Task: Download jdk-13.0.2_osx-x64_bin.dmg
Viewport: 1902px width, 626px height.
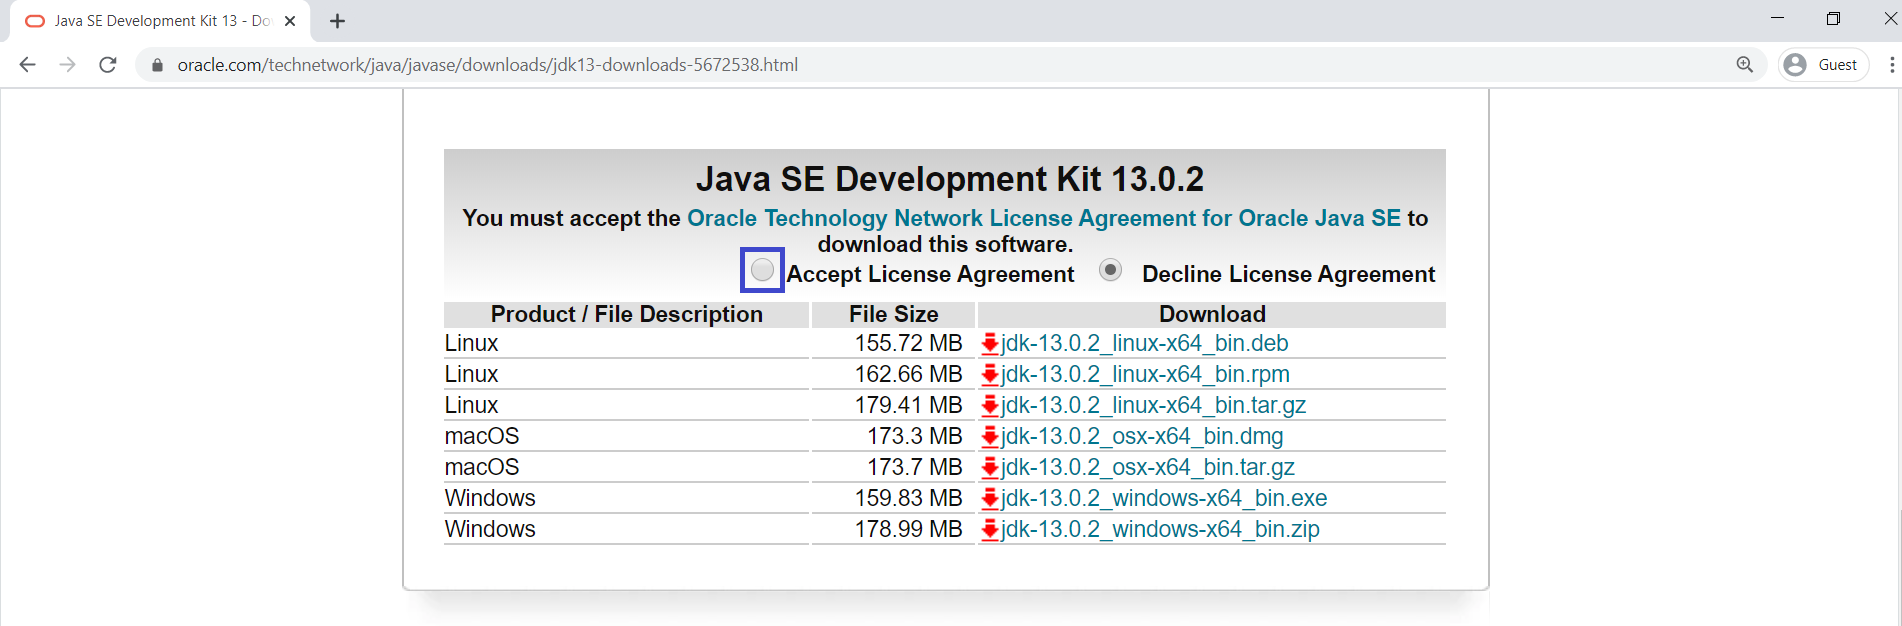Action: click(x=1142, y=436)
